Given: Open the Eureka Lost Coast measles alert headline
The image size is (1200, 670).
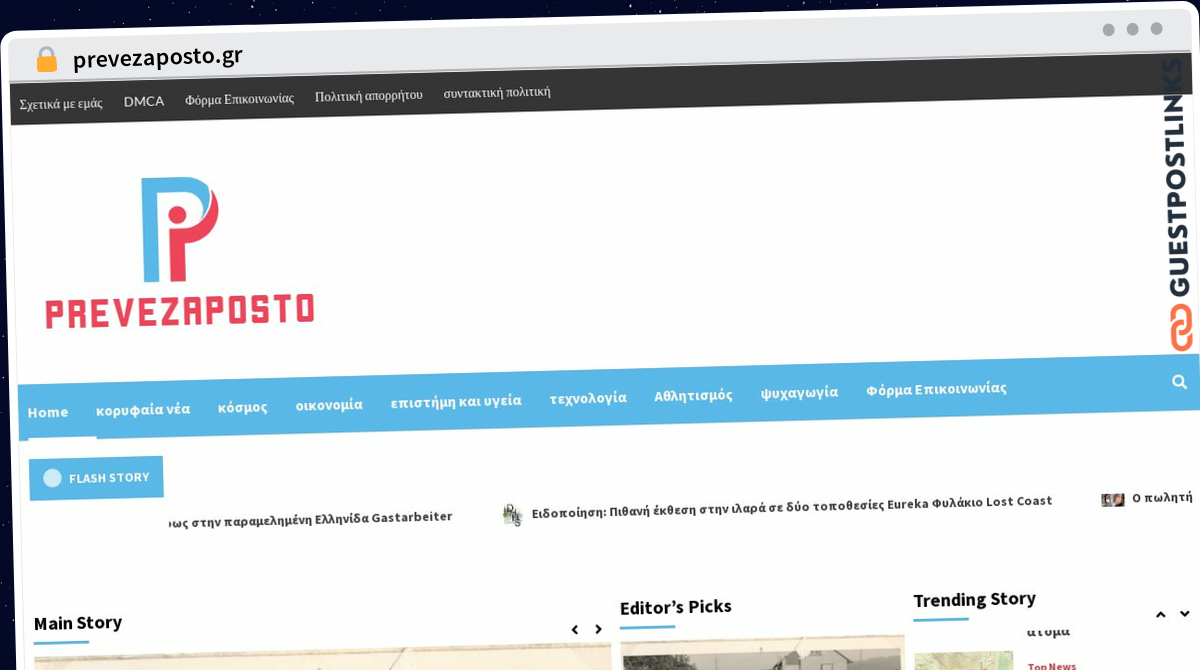Looking at the screenshot, I should point(792,506).
